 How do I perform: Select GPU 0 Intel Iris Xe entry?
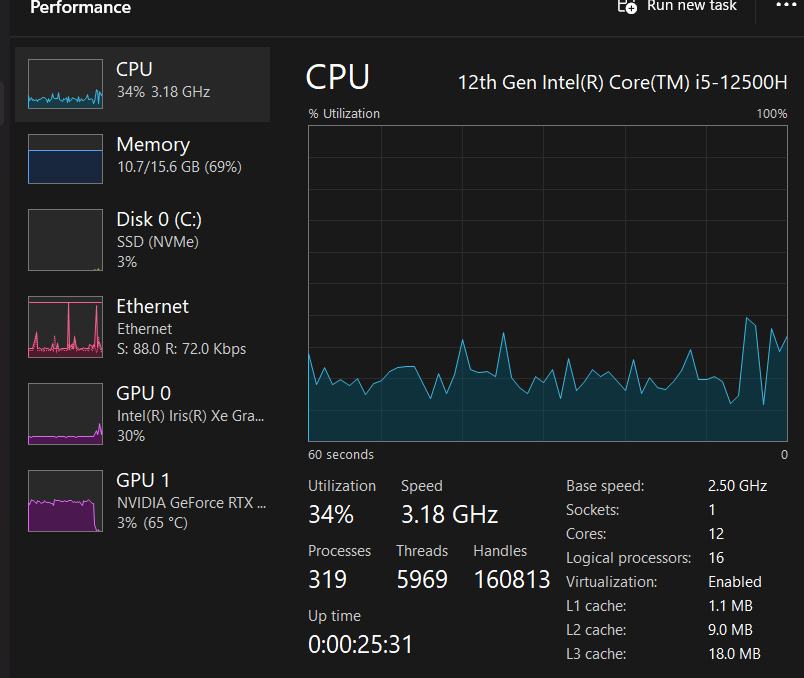coord(188,413)
